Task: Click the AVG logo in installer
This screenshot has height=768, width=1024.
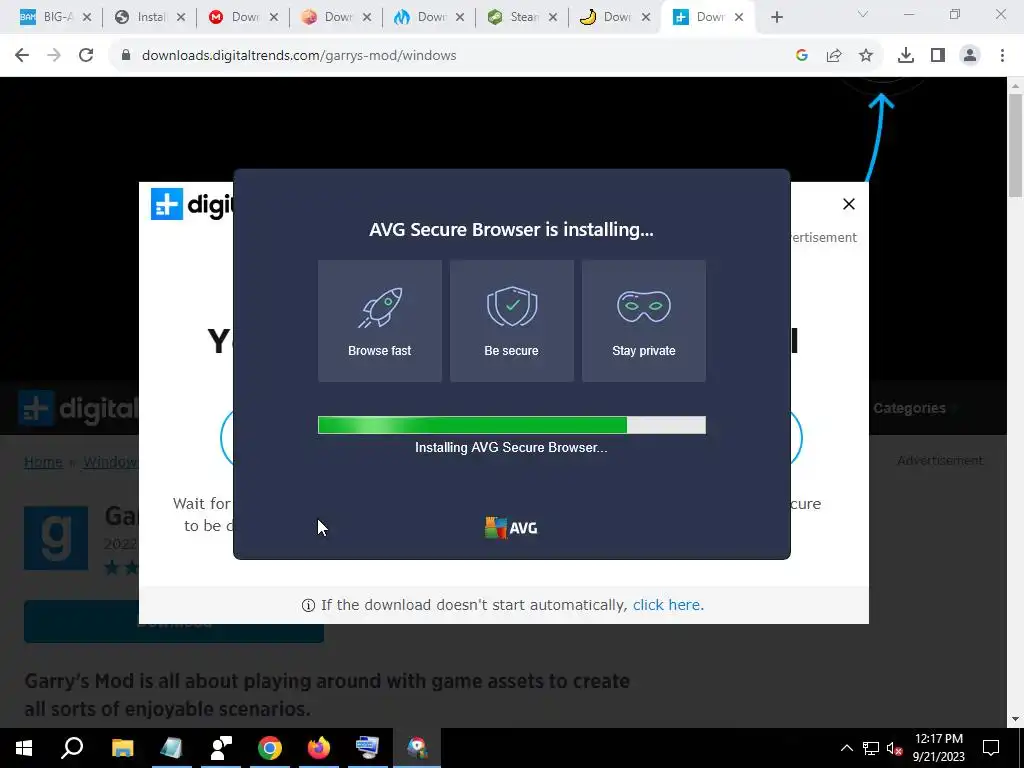Action: click(511, 528)
